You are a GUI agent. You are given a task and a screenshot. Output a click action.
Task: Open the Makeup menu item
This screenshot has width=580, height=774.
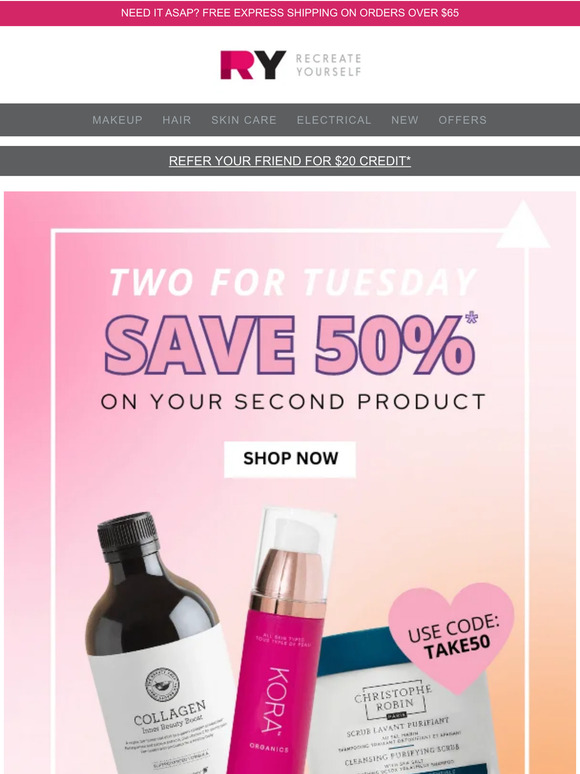(117, 120)
